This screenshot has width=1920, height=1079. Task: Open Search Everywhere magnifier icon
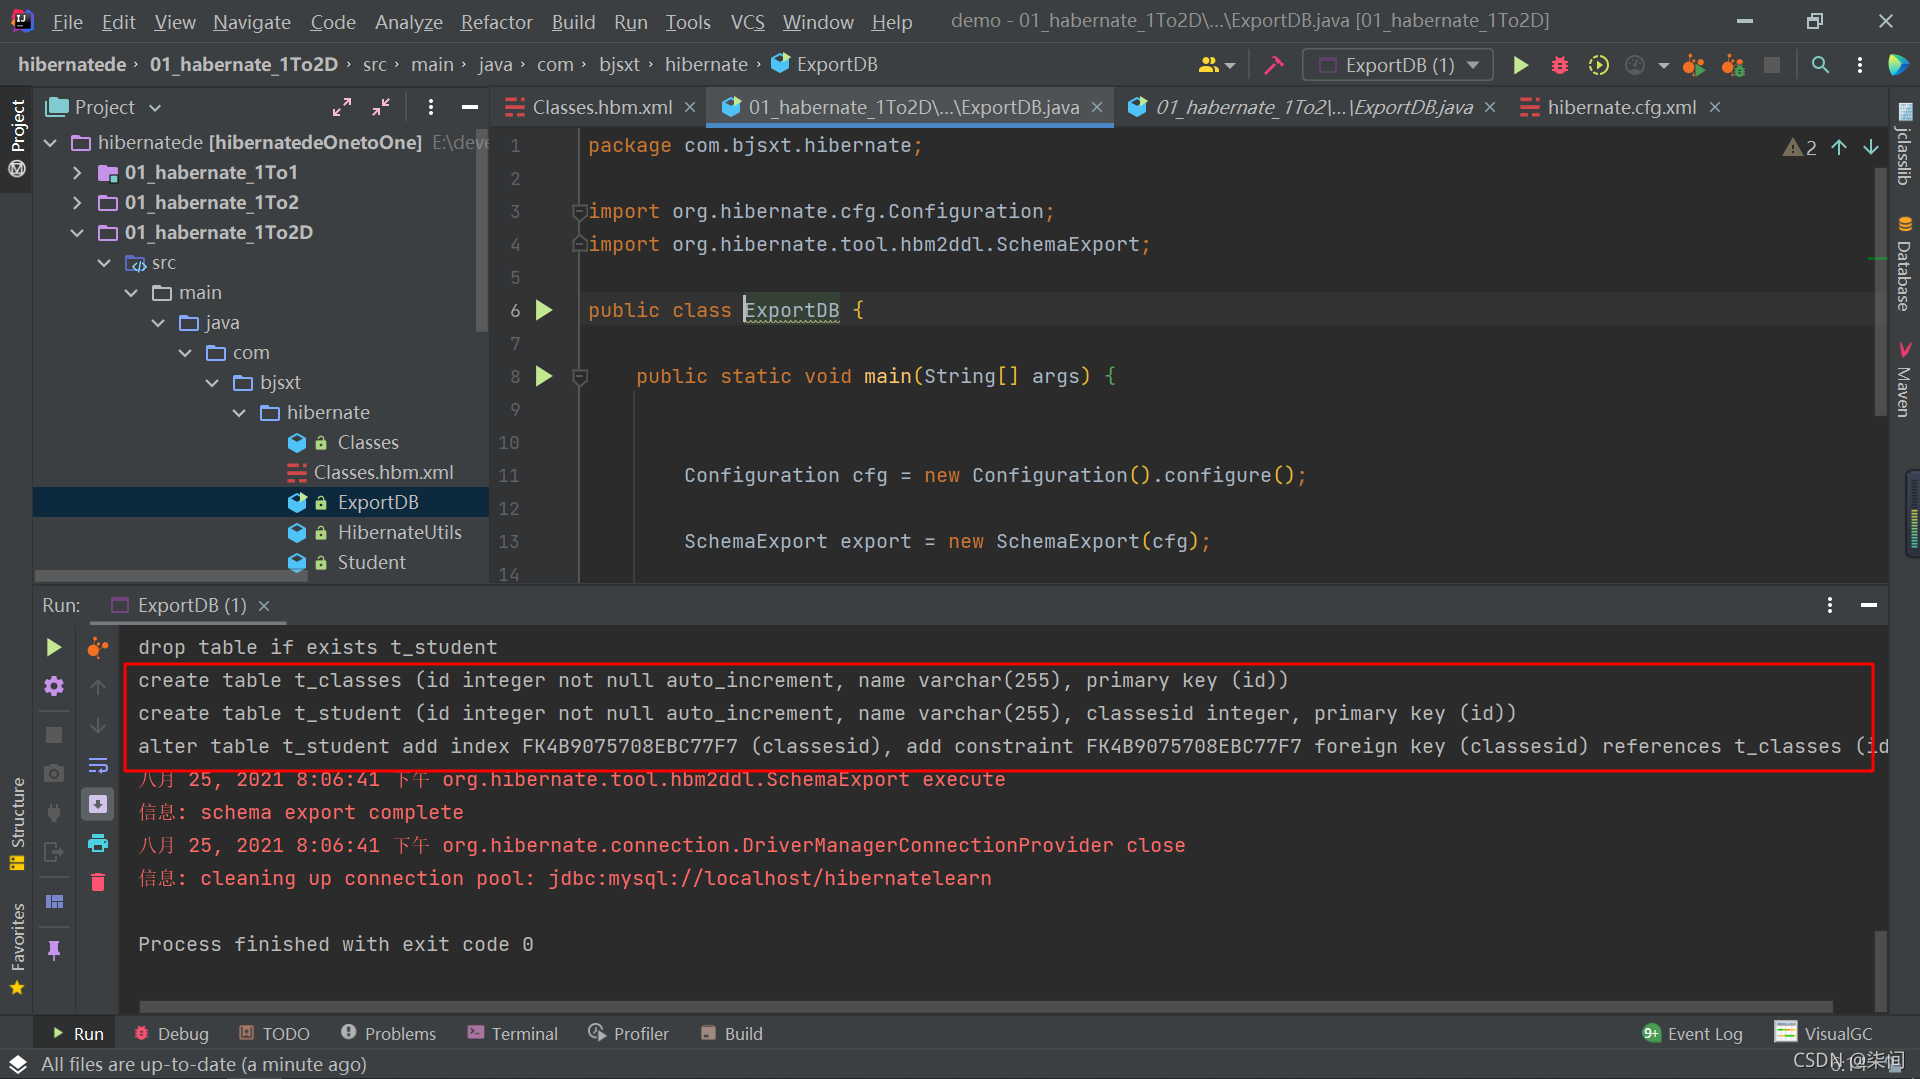click(x=1820, y=65)
